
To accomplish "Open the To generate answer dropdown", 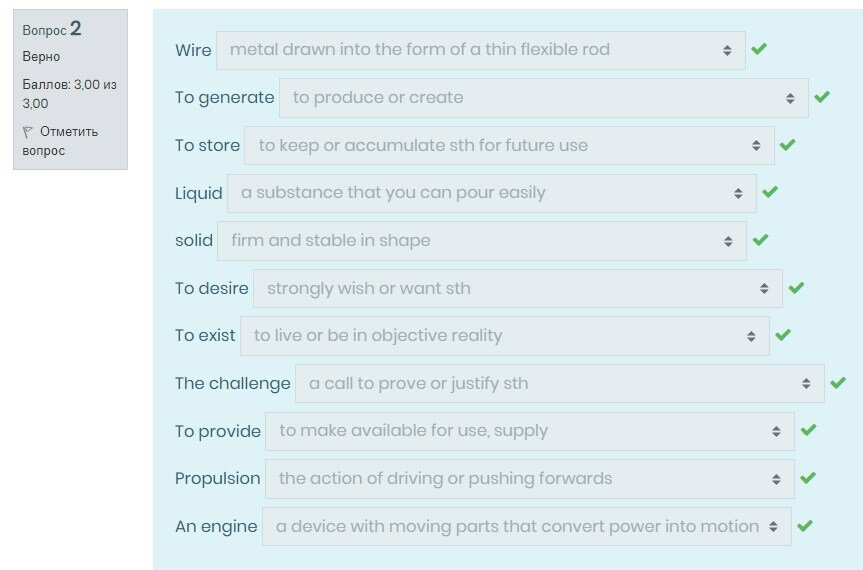I will pyautogui.click(x=543, y=98).
